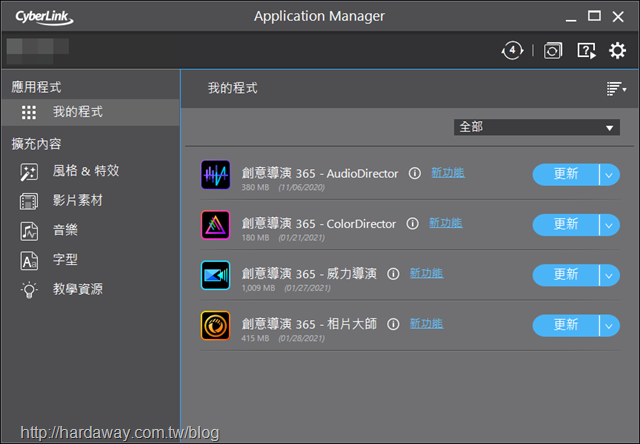Show info for AudioDirector via the (i) icon
This screenshot has width=640, height=444.
point(415,173)
